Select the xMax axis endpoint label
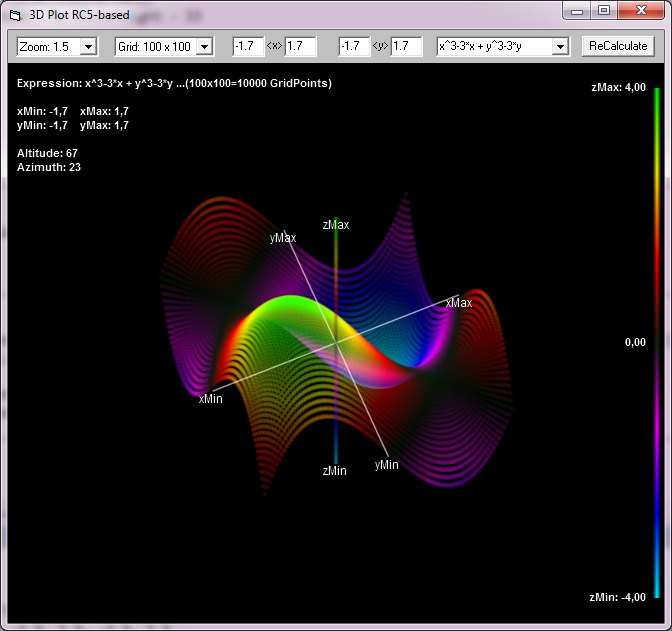Screen dimensions: 672x631 (x=459, y=302)
